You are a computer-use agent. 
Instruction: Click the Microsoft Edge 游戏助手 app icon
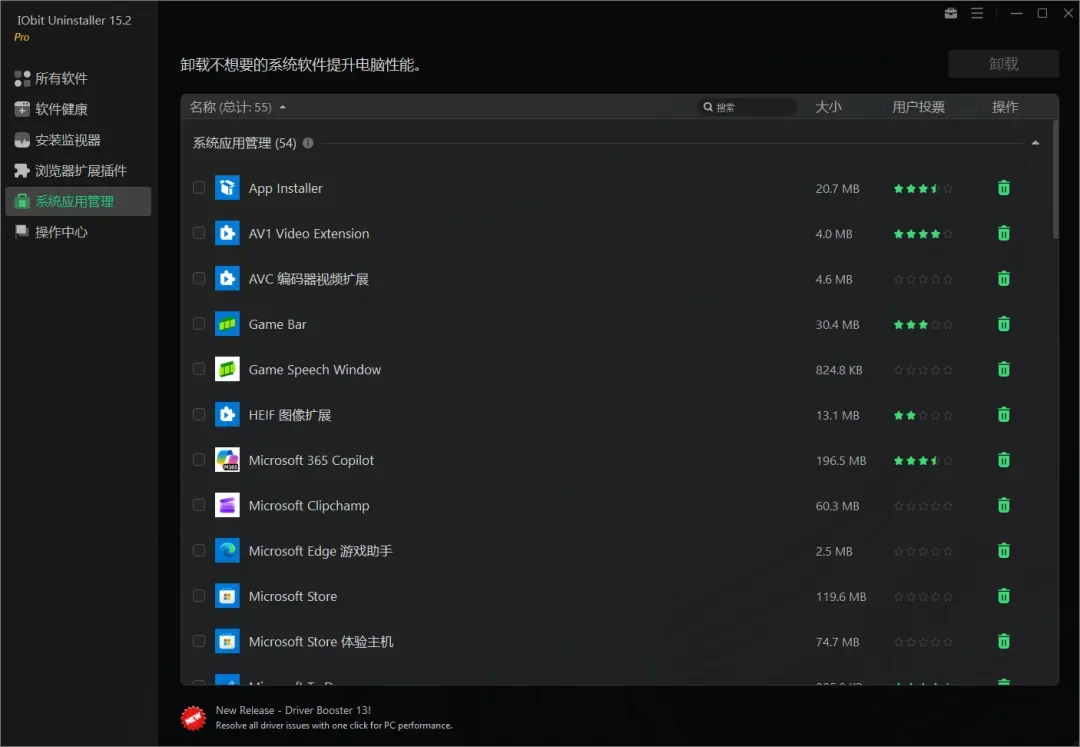227,551
